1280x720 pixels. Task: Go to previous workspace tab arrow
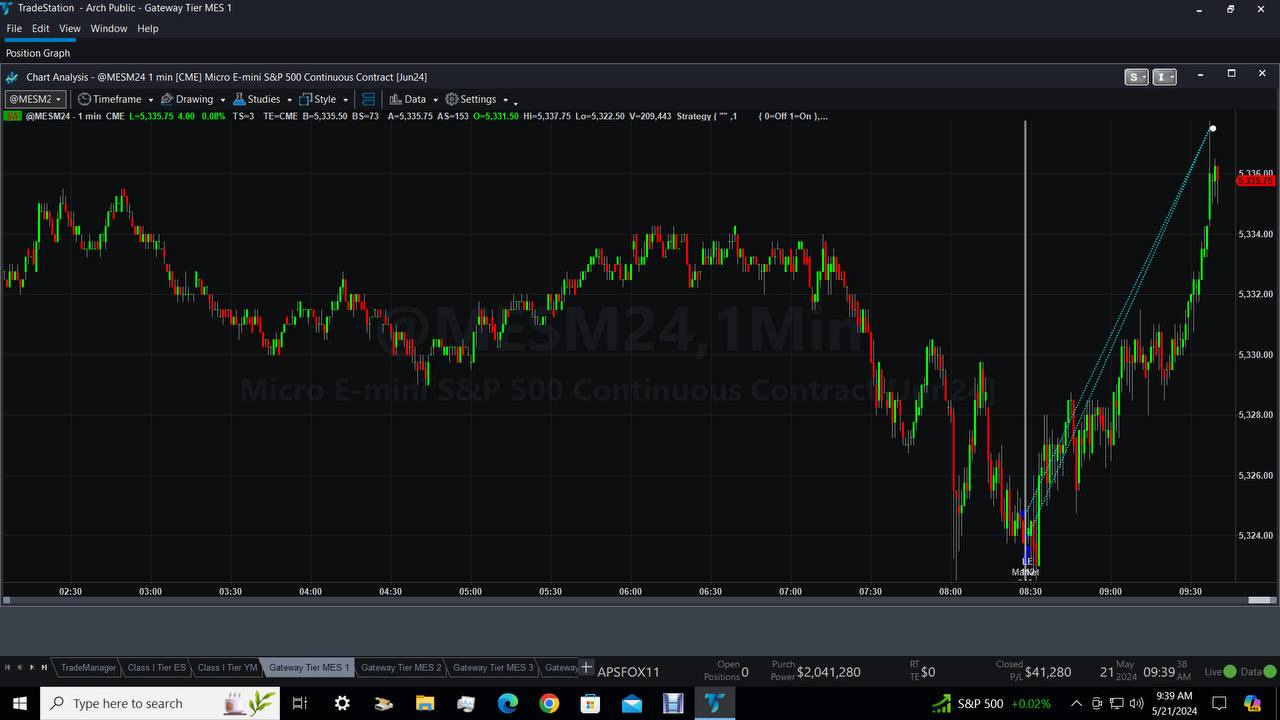(20, 668)
